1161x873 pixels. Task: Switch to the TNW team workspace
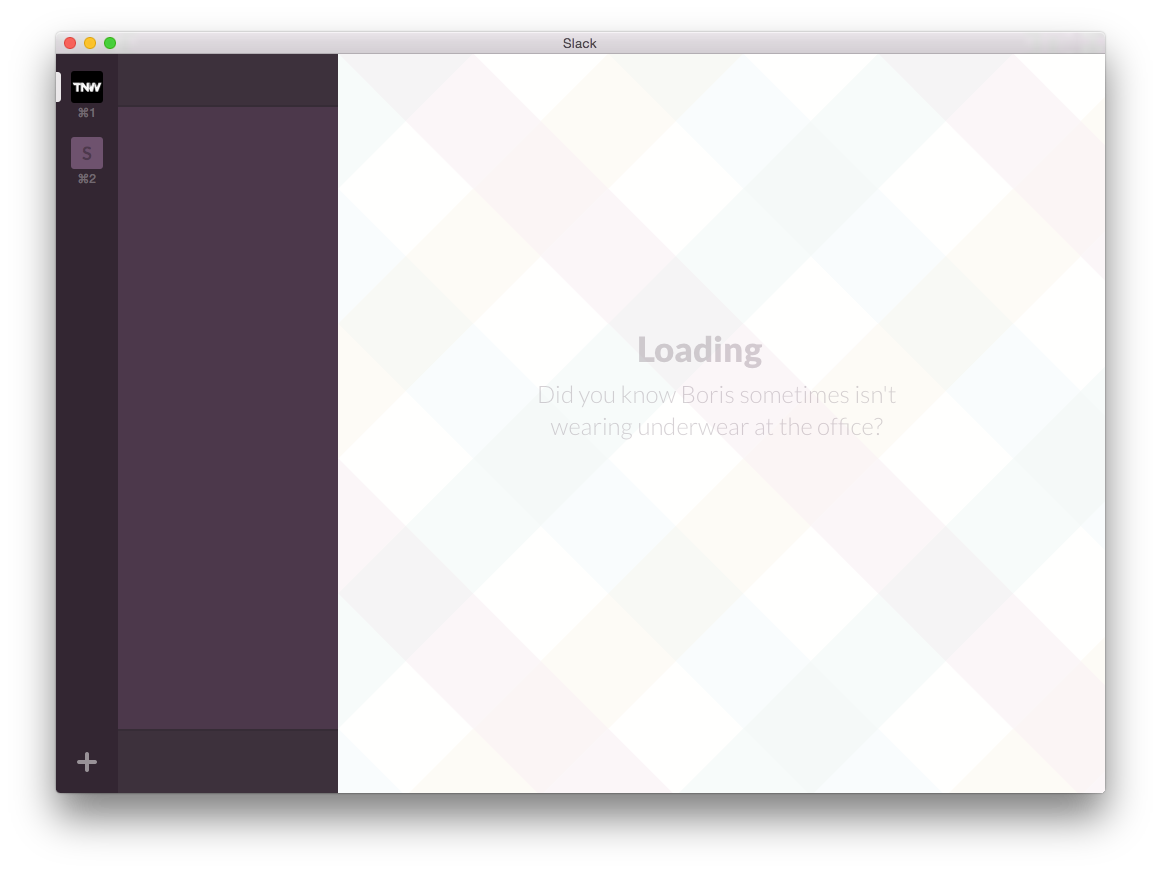click(87, 87)
